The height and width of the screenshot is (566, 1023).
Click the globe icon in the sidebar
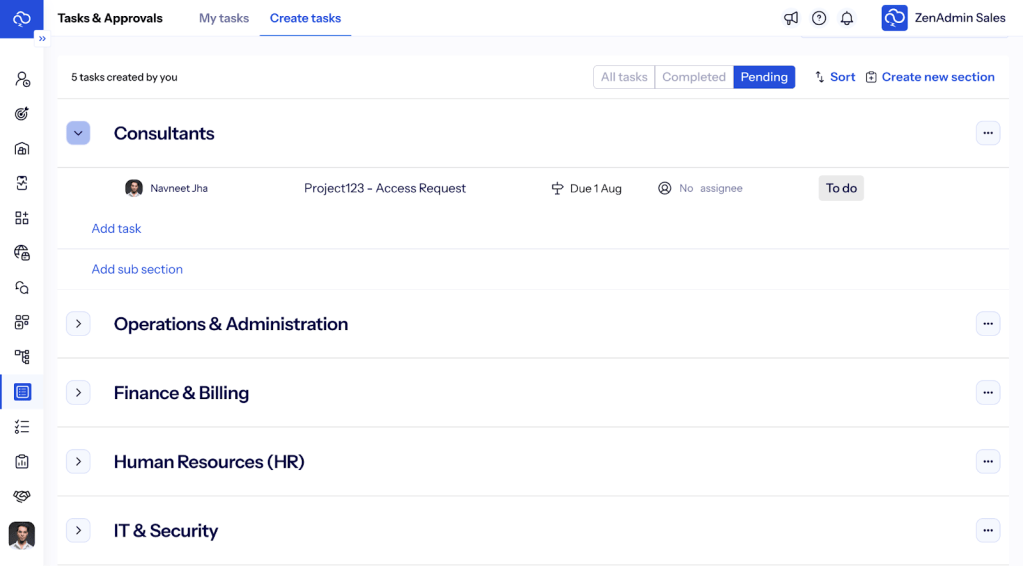pos(22,253)
